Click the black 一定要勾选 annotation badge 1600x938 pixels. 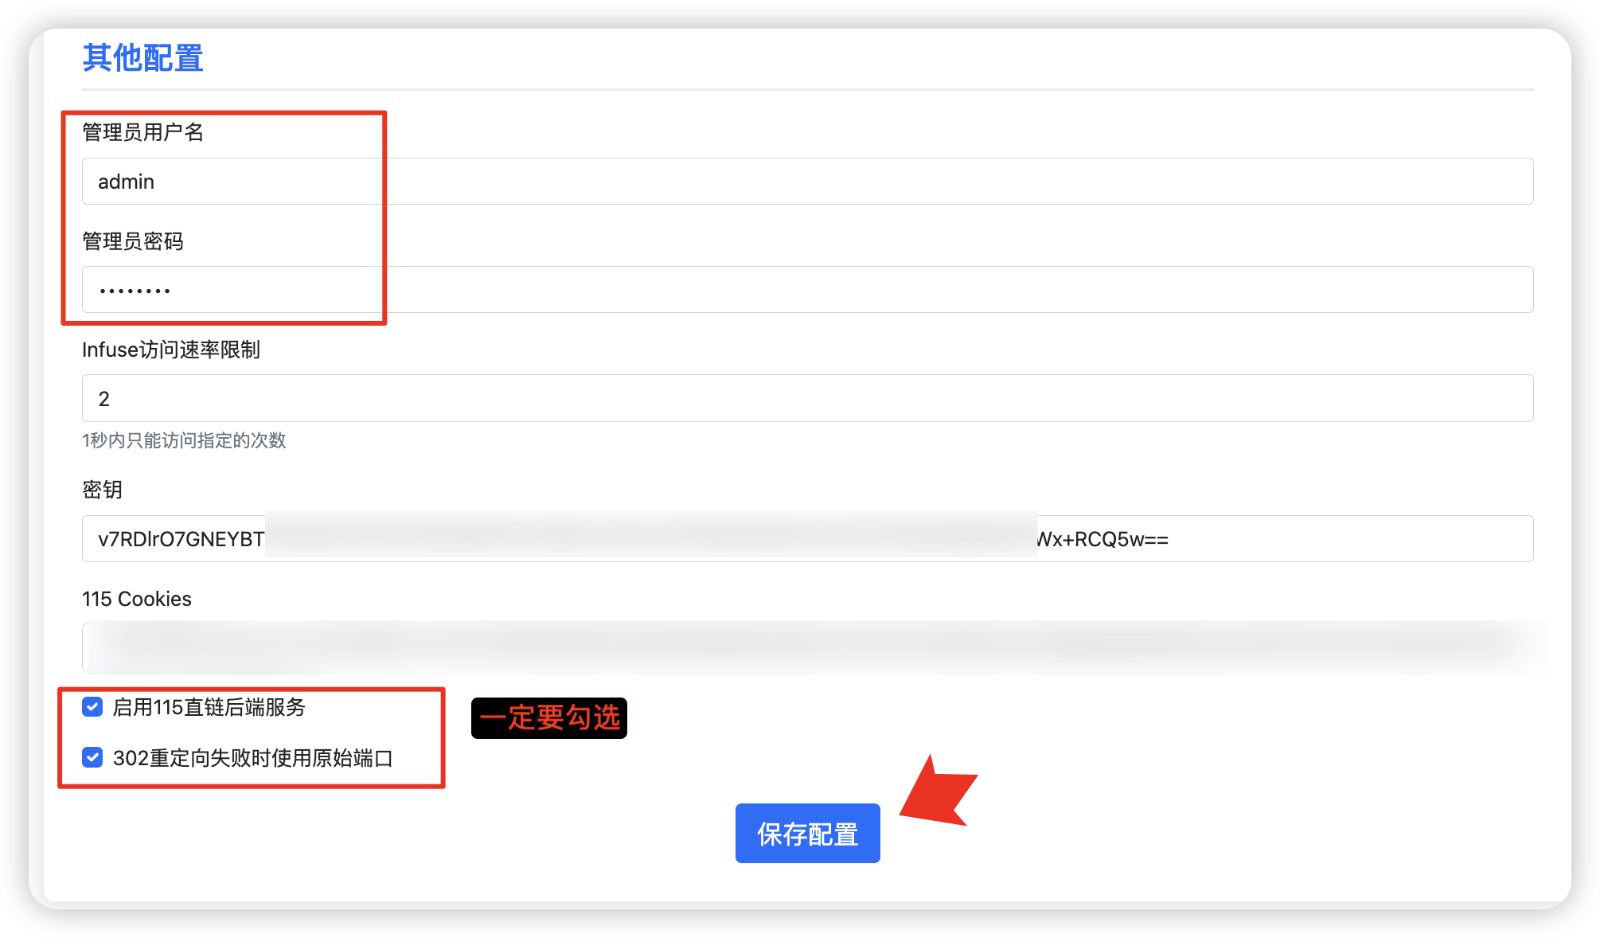(549, 718)
